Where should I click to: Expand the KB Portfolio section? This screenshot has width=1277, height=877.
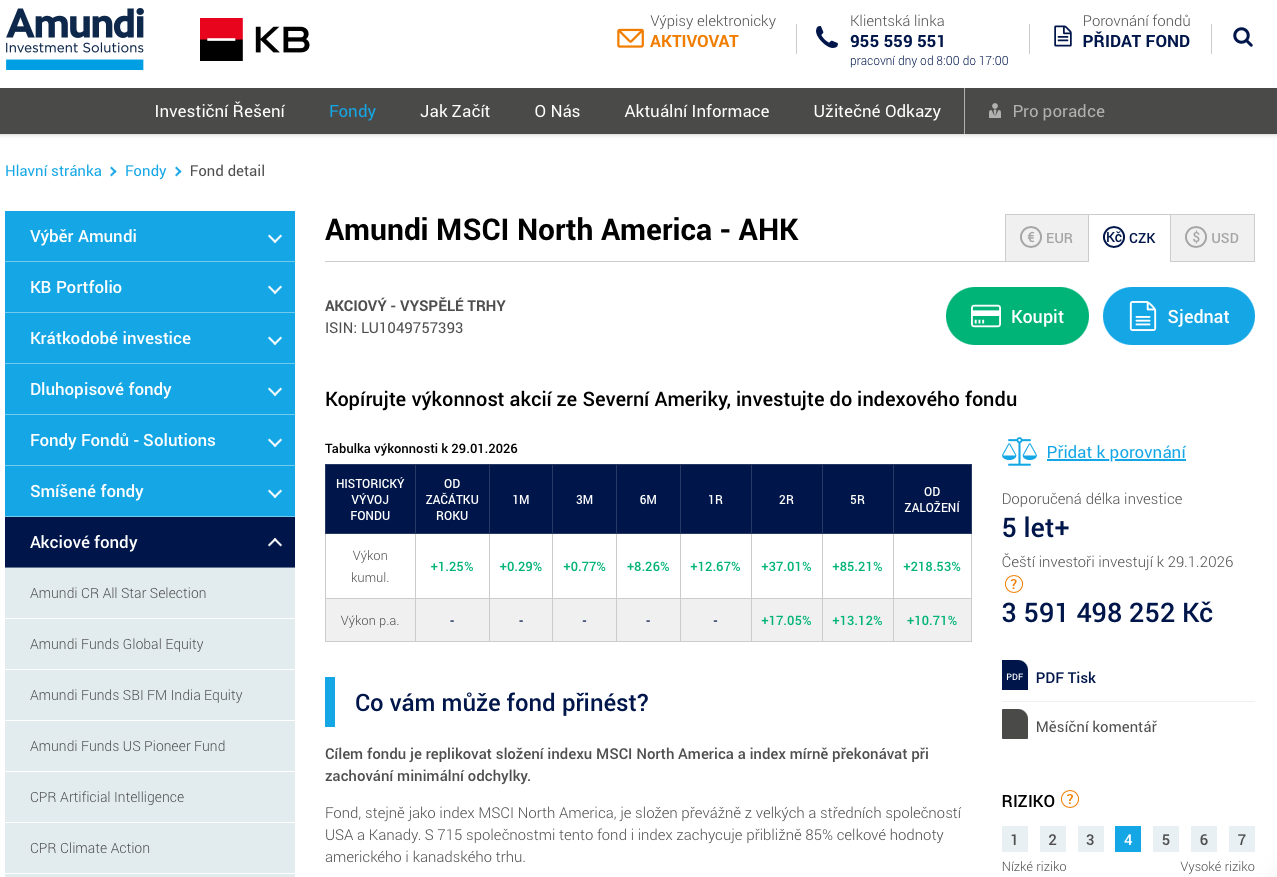(x=149, y=287)
